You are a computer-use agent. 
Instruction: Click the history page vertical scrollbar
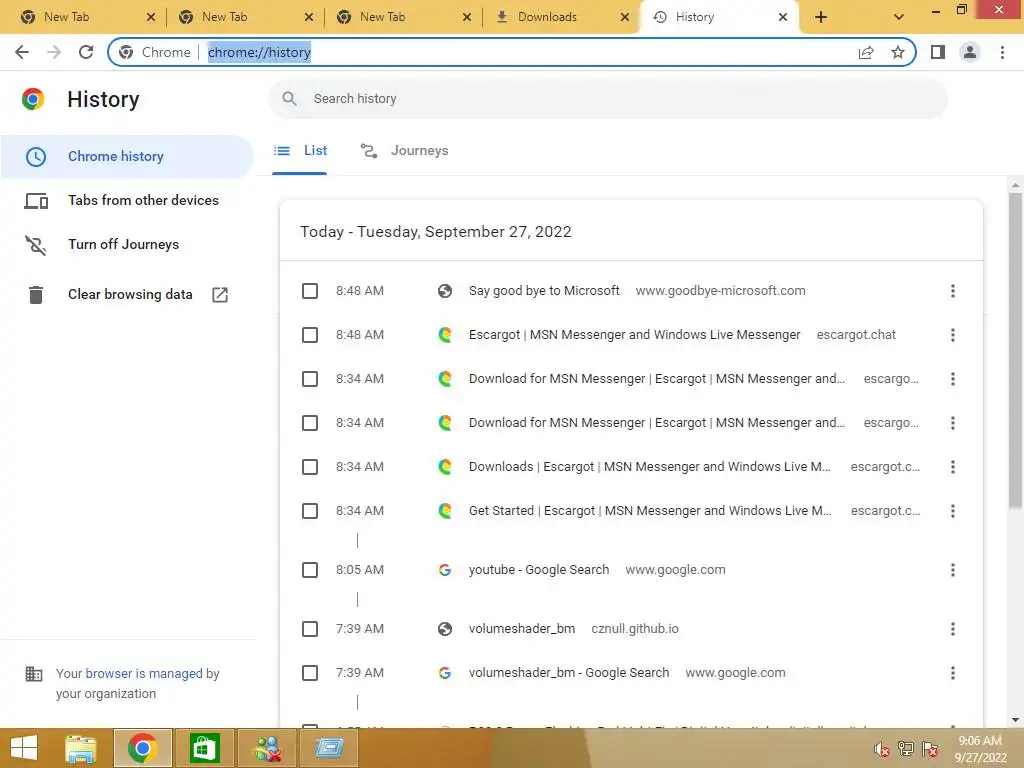[1015, 351]
